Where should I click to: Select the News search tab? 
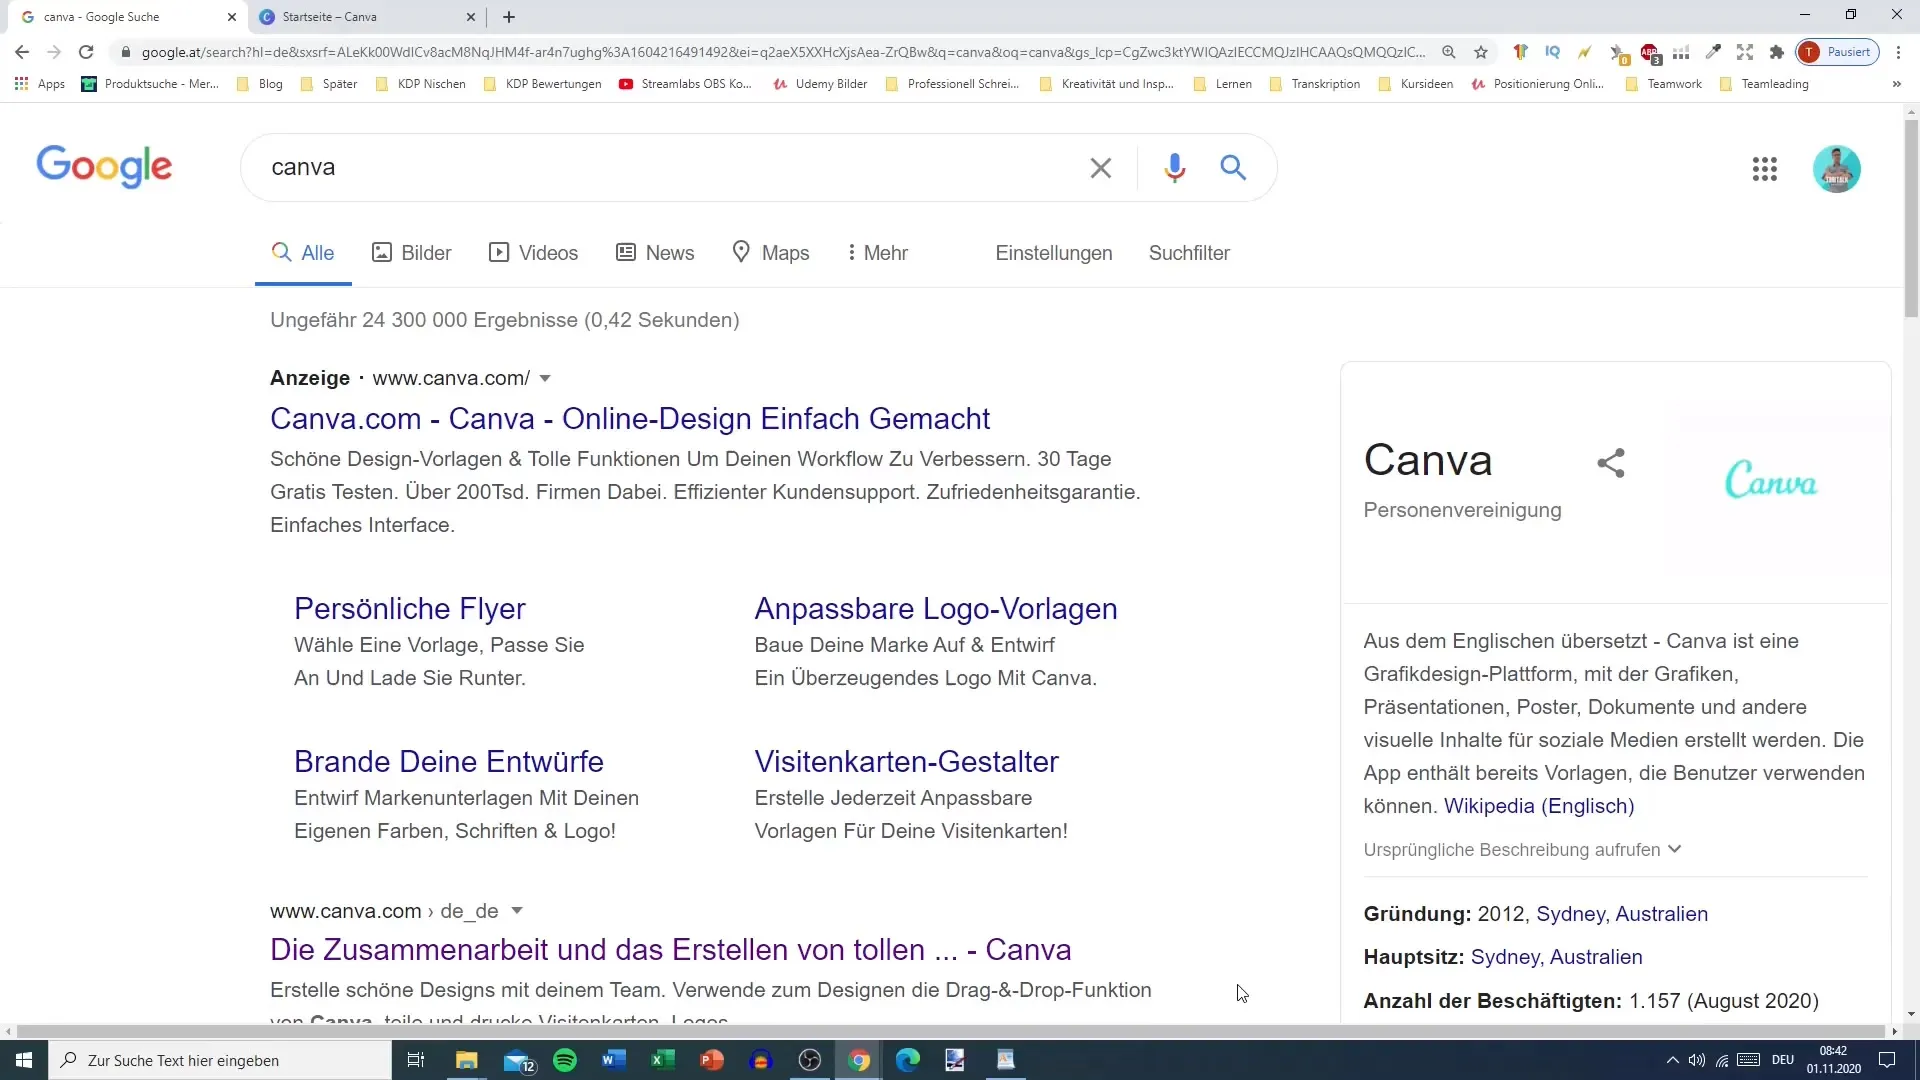655,253
